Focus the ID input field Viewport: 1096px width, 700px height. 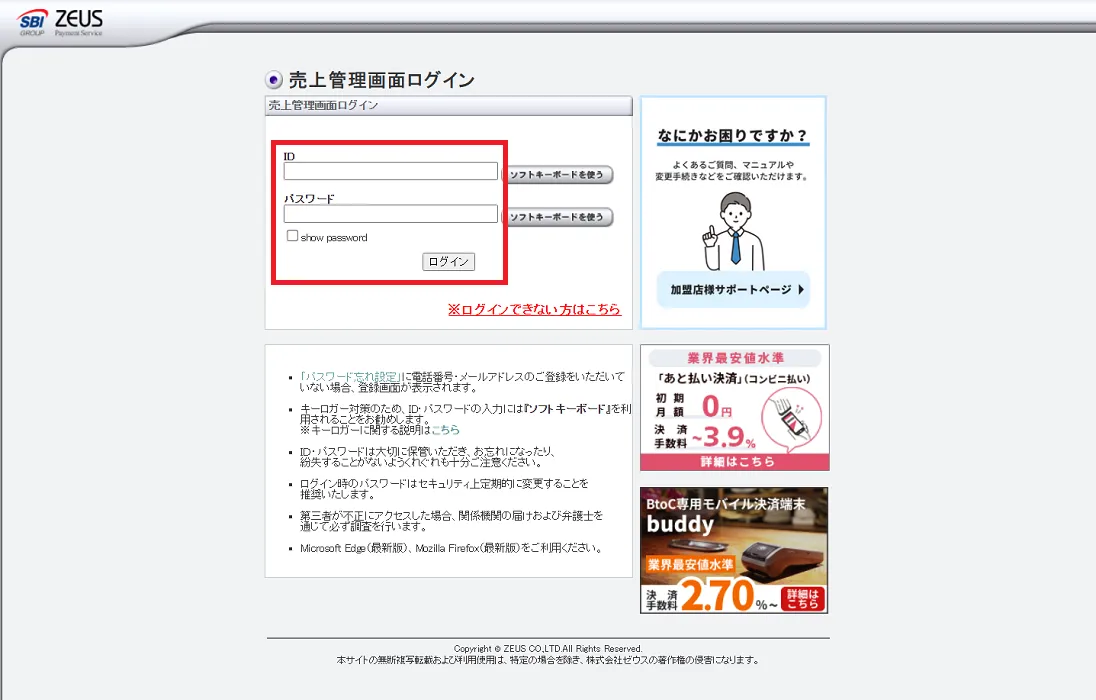[x=390, y=171]
